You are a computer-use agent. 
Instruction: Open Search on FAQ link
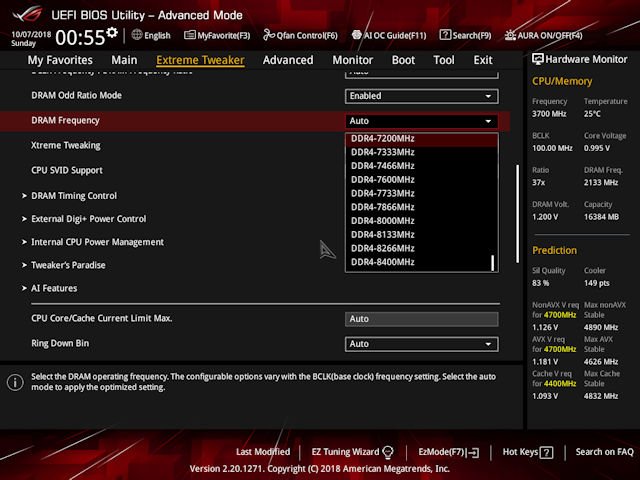tap(604, 452)
